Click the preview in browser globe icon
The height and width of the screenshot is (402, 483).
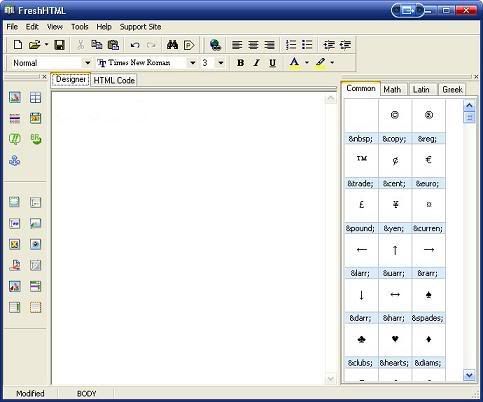(215, 45)
